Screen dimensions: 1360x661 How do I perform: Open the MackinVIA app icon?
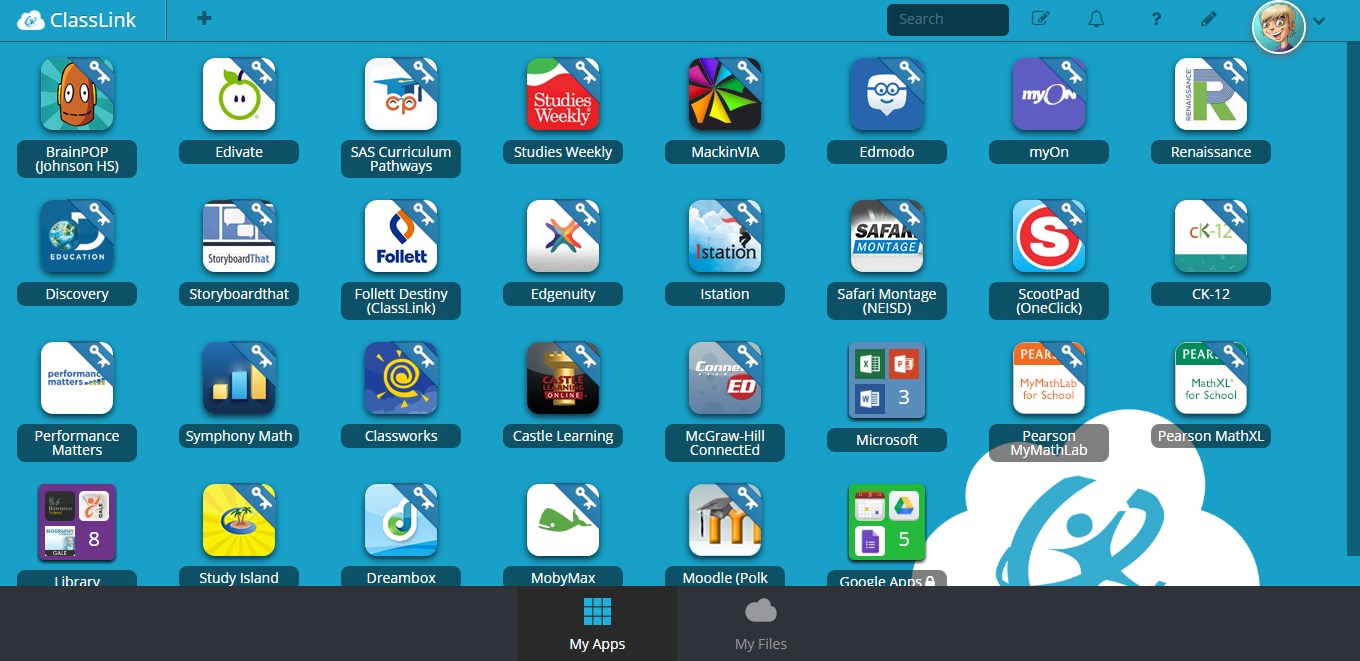pos(725,94)
